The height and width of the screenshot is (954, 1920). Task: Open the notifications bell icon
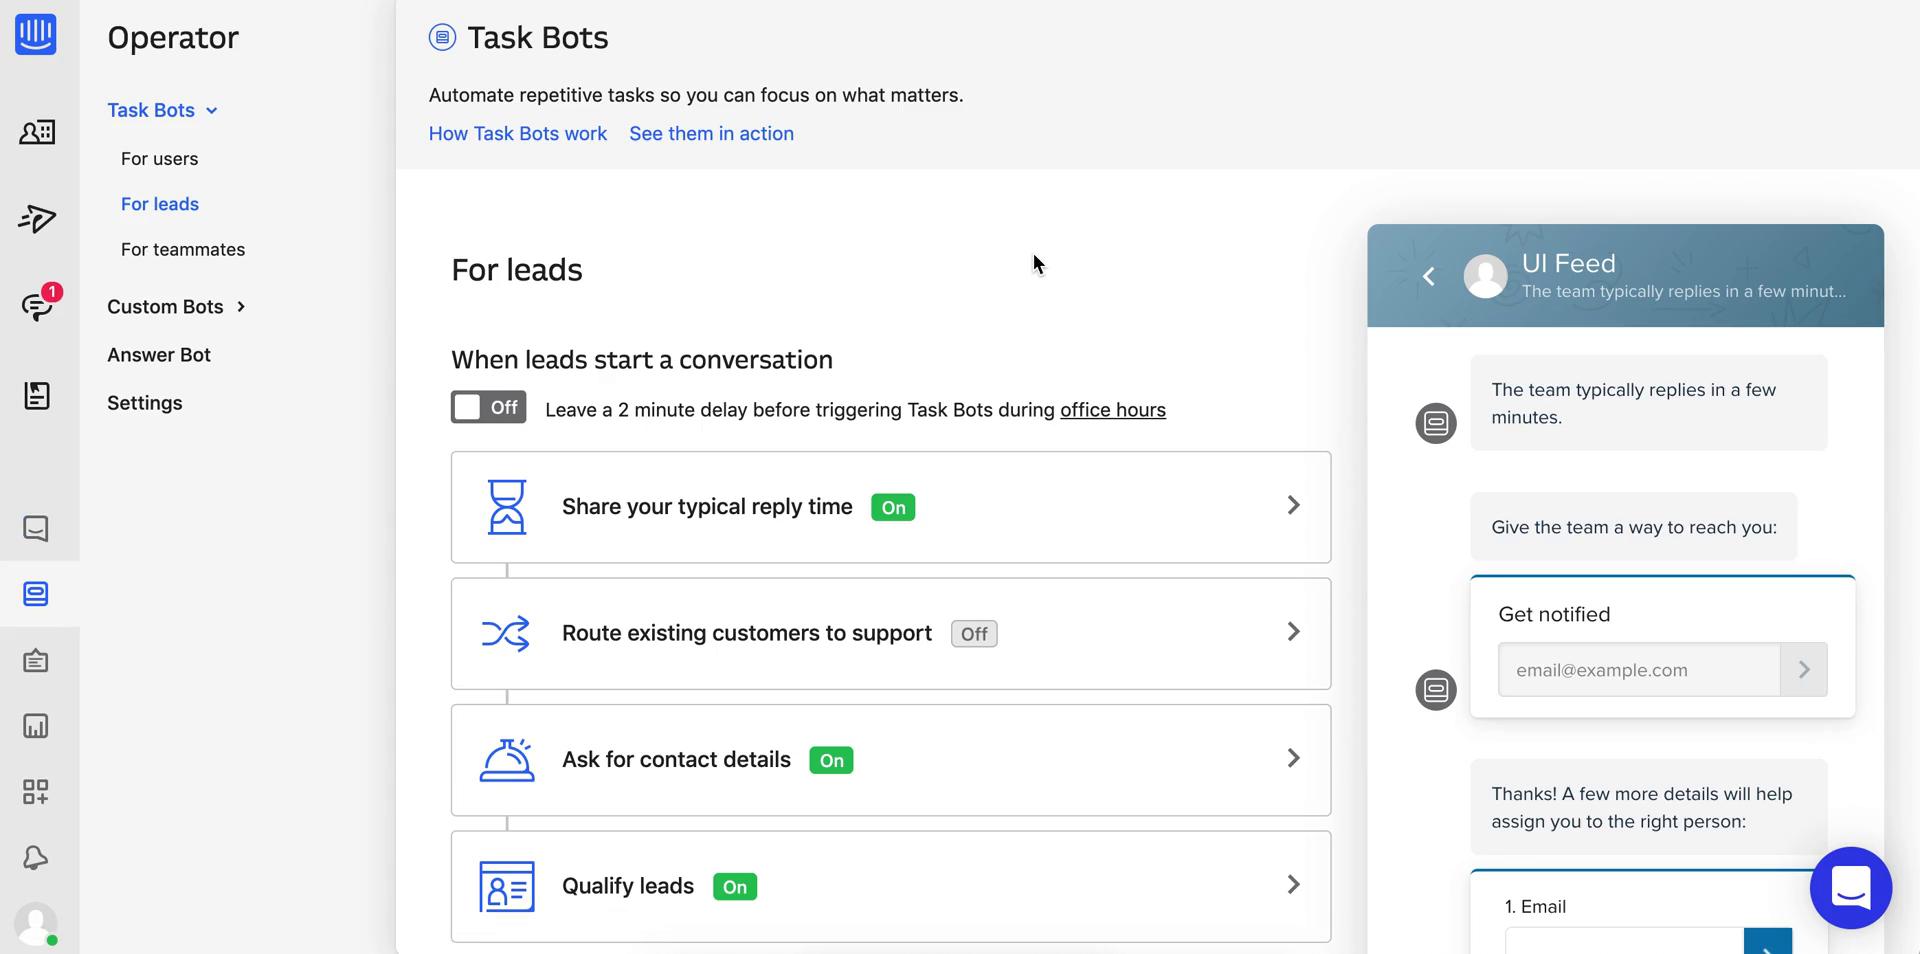(36, 857)
